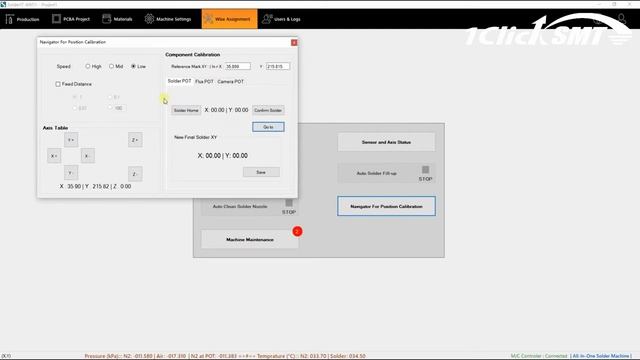Save the new final solder XY

point(261,172)
